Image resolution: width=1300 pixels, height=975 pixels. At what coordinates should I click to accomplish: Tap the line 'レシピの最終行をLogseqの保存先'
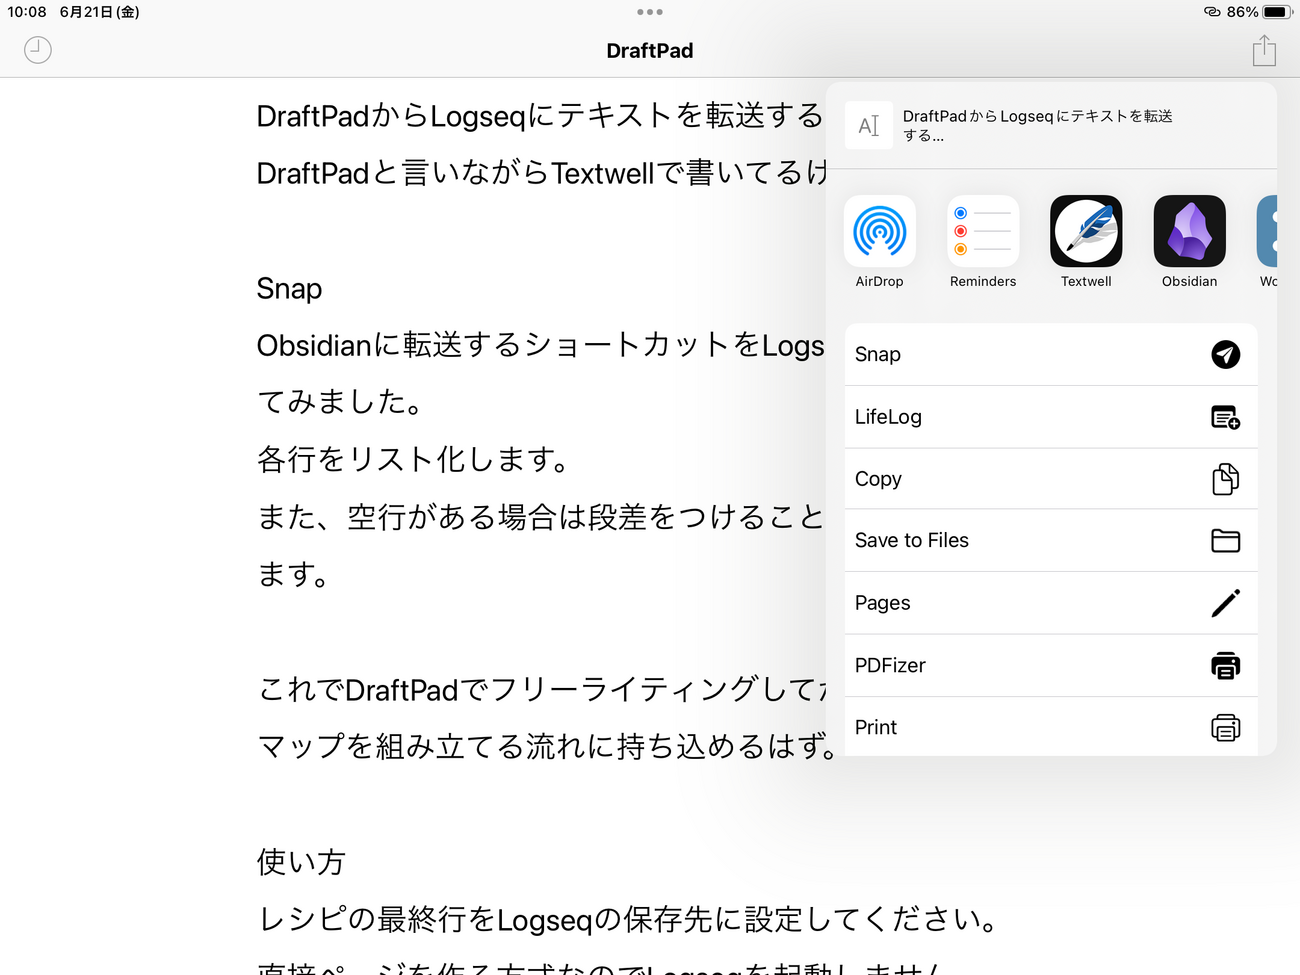coord(628,919)
